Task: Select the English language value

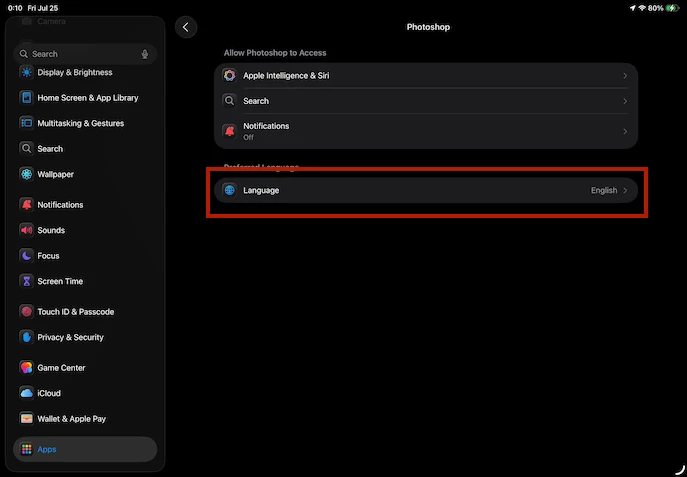Action: 604,191
